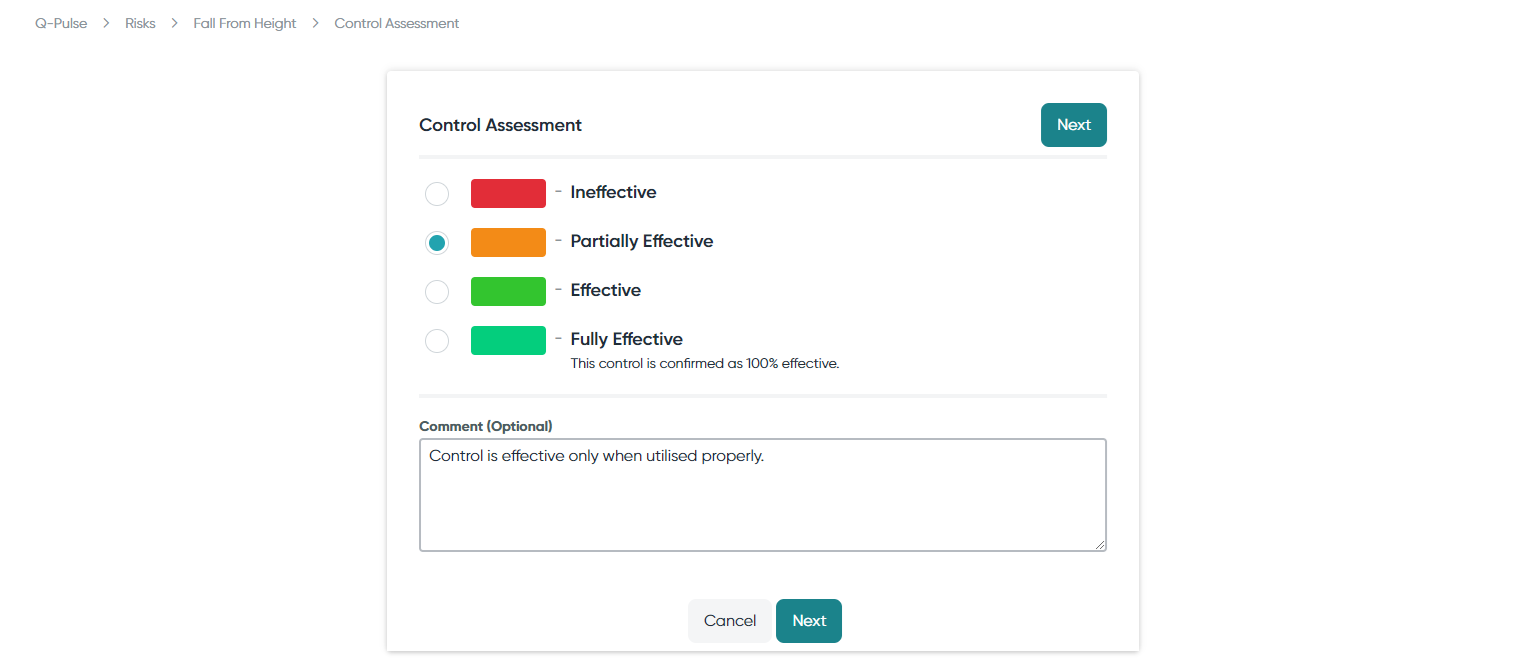The height and width of the screenshot is (670, 1518).
Task: Click the chevron before the Control Assessment breadcrumb
Action: pos(315,23)
